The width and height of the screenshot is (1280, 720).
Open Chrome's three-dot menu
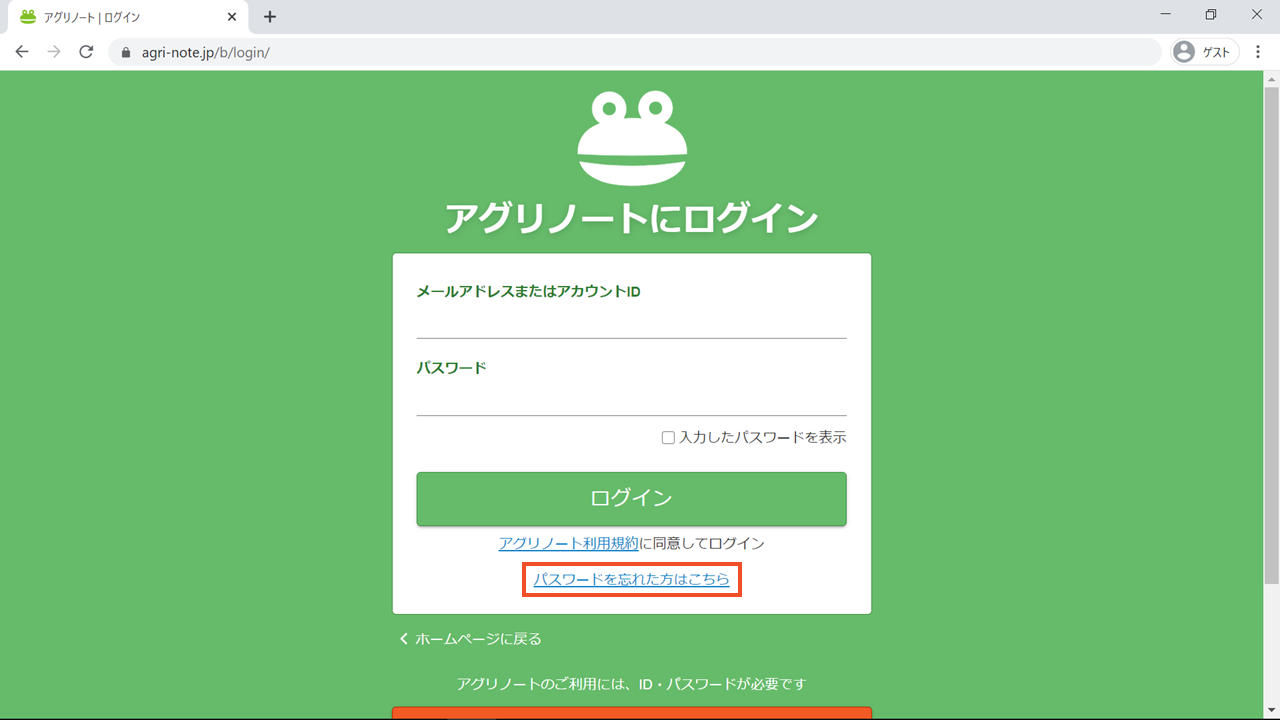tap(1258, 52)
